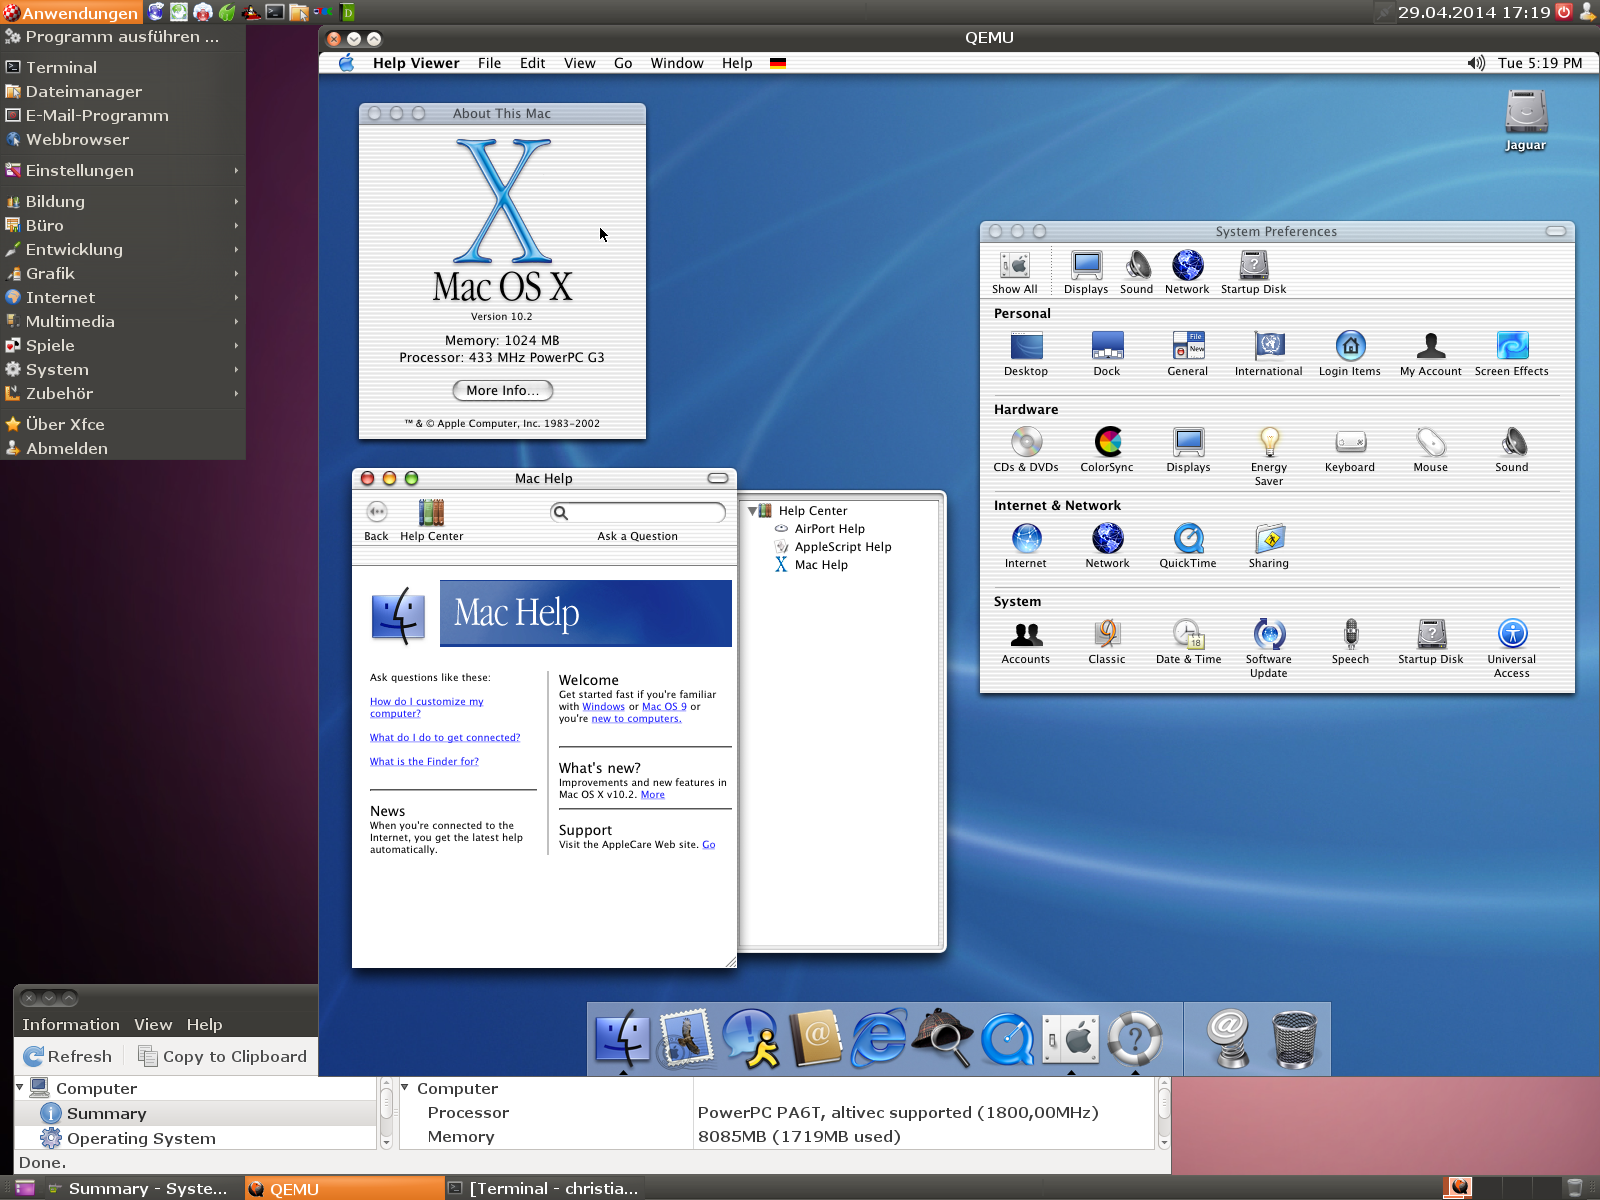Follow the 'What is the Finder for?' link
This screenshot has width=1600, height=1200.
click(424, 762)
